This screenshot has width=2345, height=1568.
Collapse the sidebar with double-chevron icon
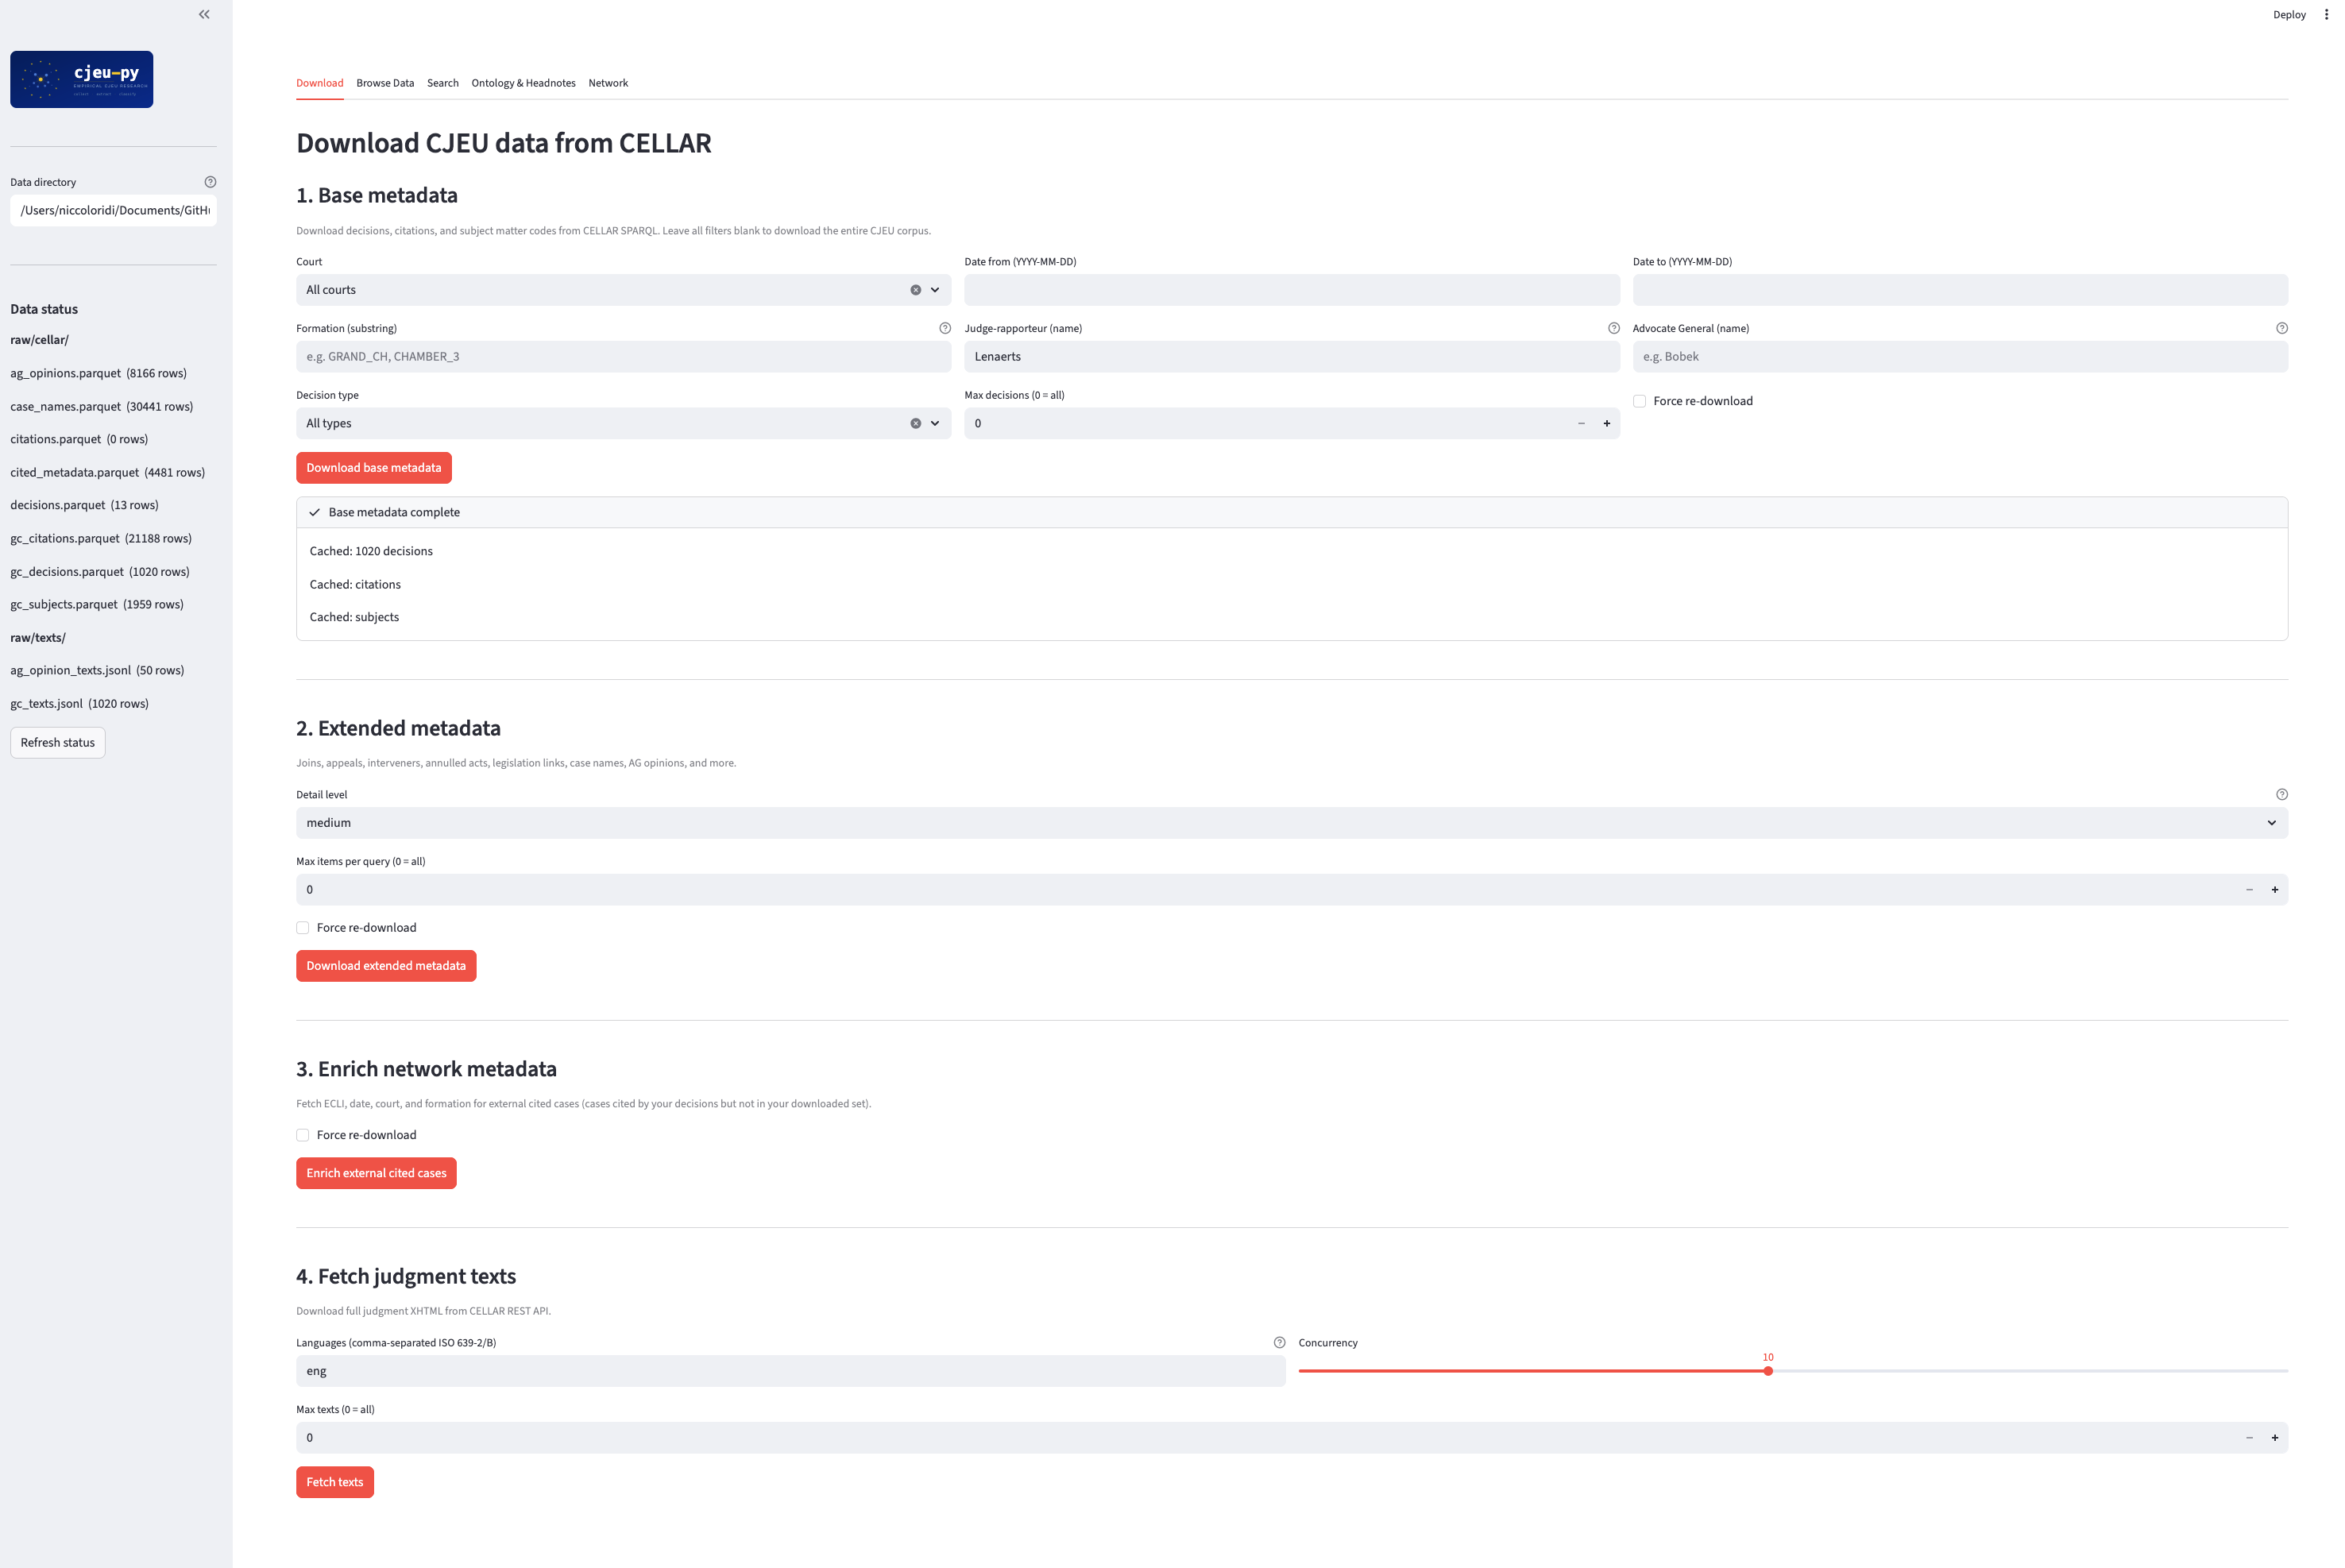pos(204,14)
